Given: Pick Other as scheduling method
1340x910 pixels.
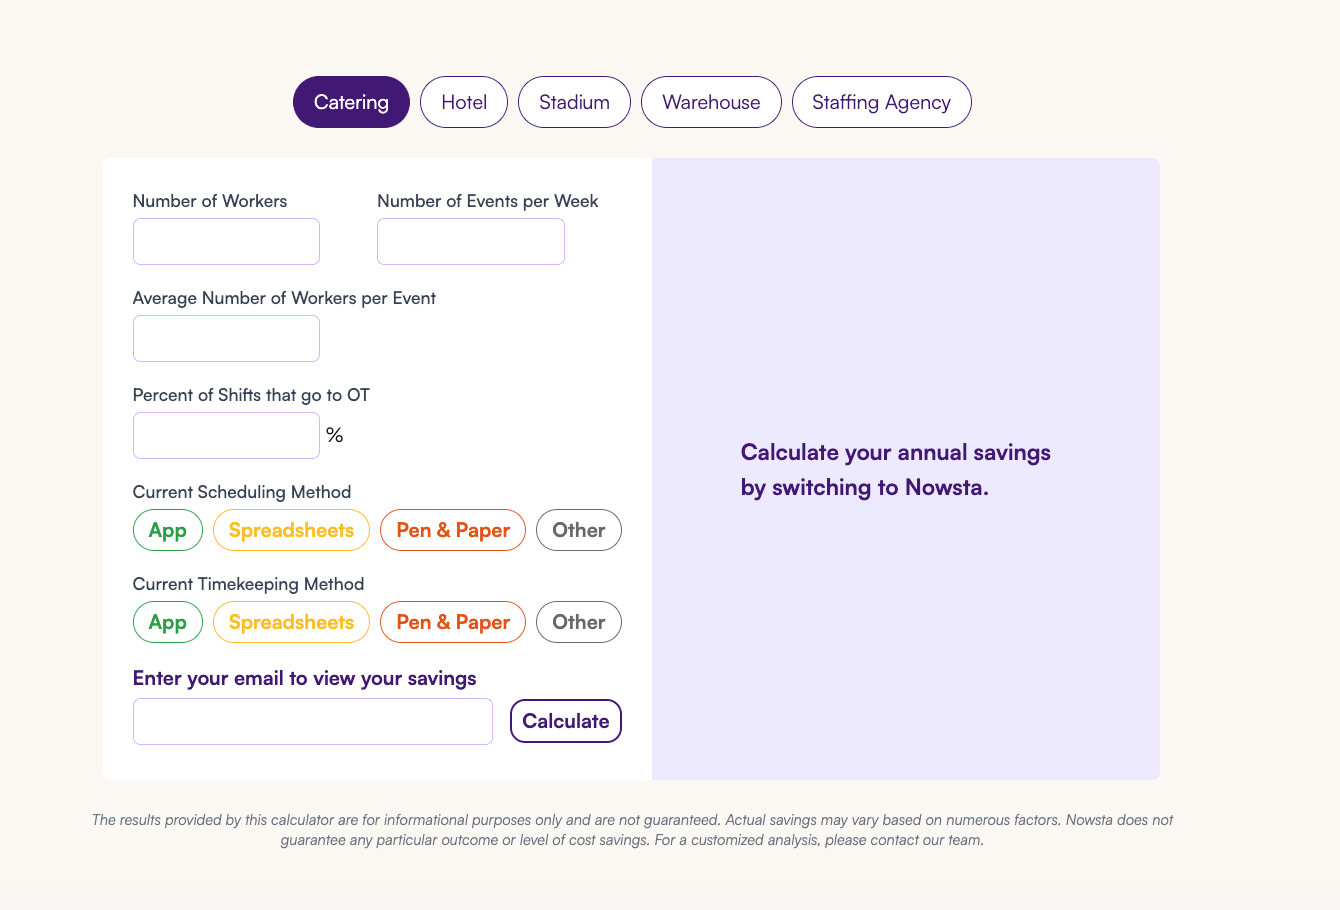Looking at the screenshot, I should 578,530.
